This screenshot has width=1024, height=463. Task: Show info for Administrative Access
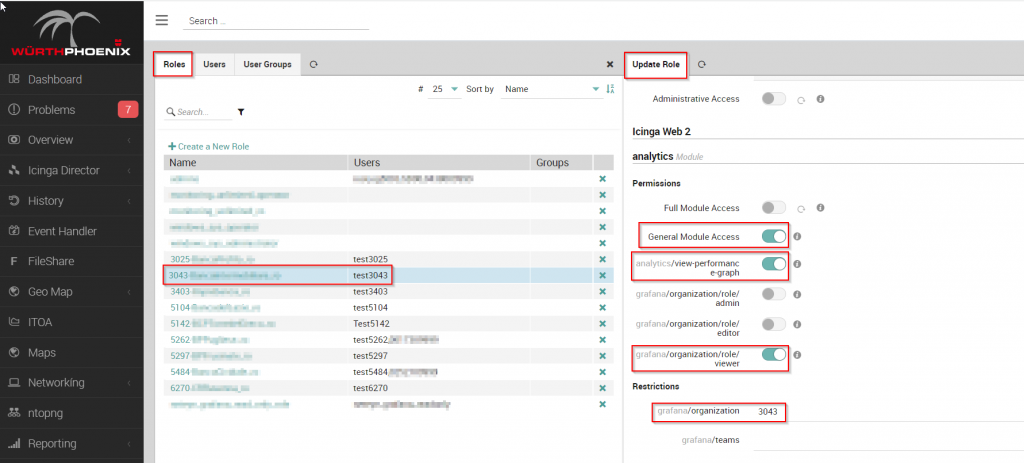coord(820,99)
